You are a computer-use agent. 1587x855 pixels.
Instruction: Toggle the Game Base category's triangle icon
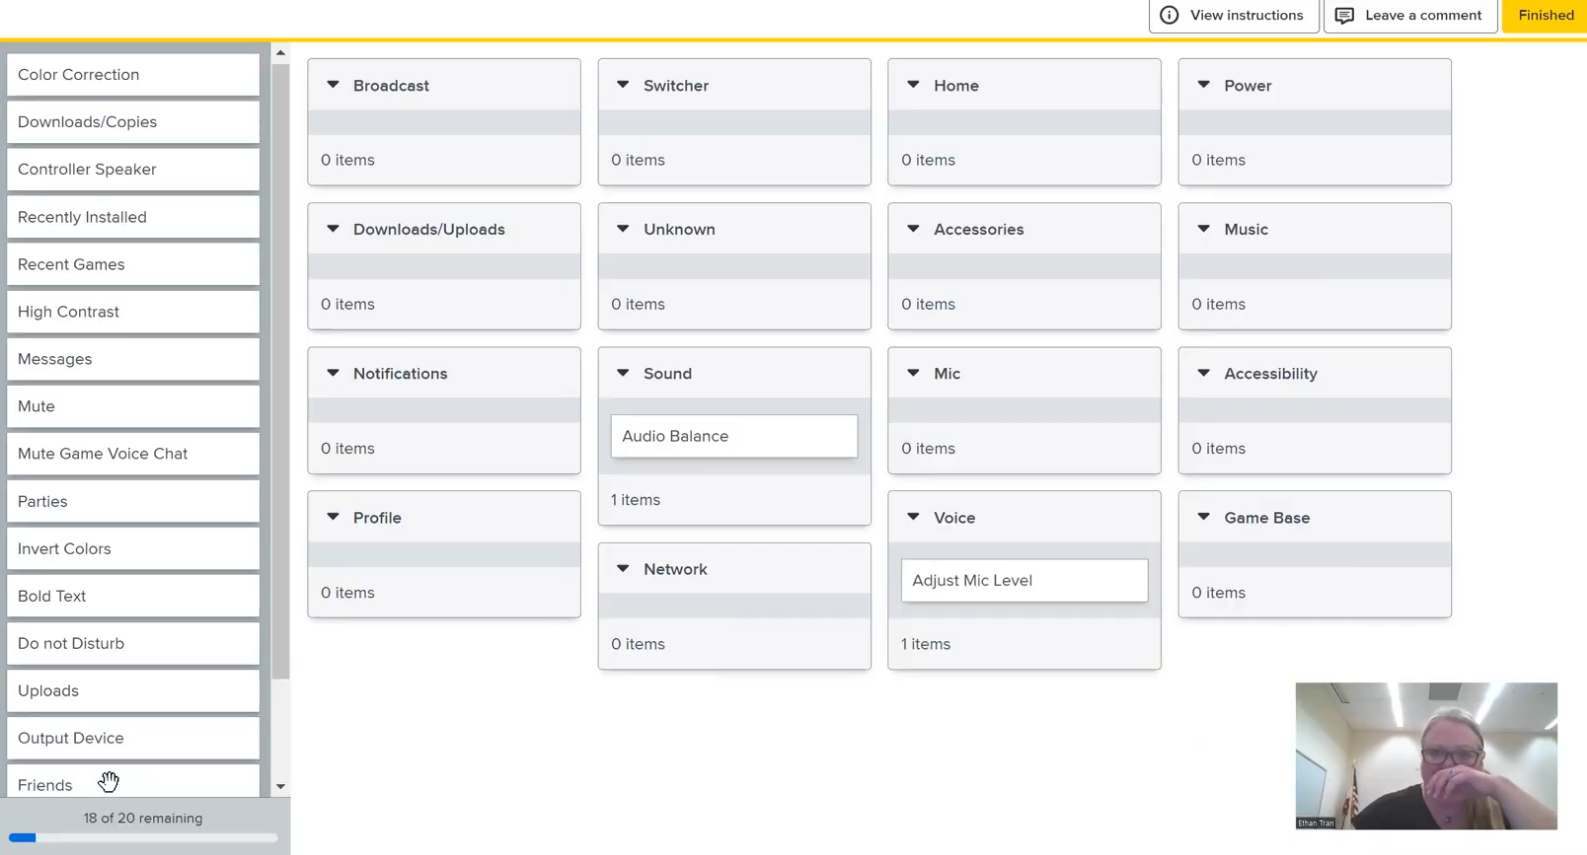[x=1204, y=517]
